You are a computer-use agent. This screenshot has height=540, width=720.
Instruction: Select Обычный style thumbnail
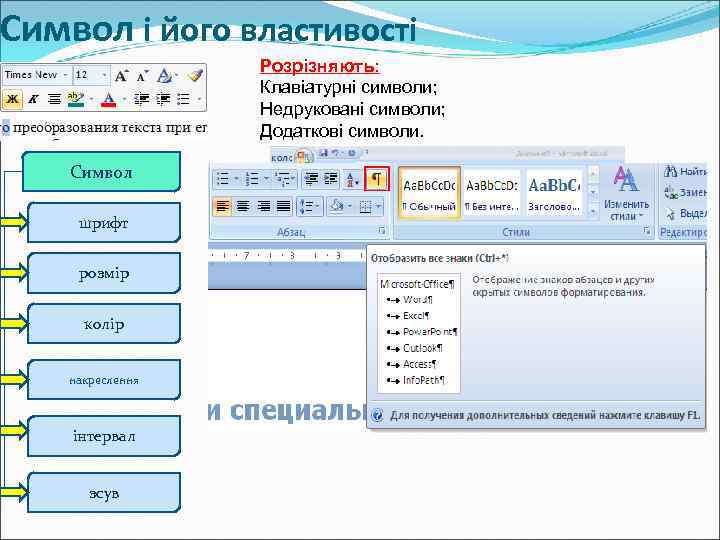429,193
